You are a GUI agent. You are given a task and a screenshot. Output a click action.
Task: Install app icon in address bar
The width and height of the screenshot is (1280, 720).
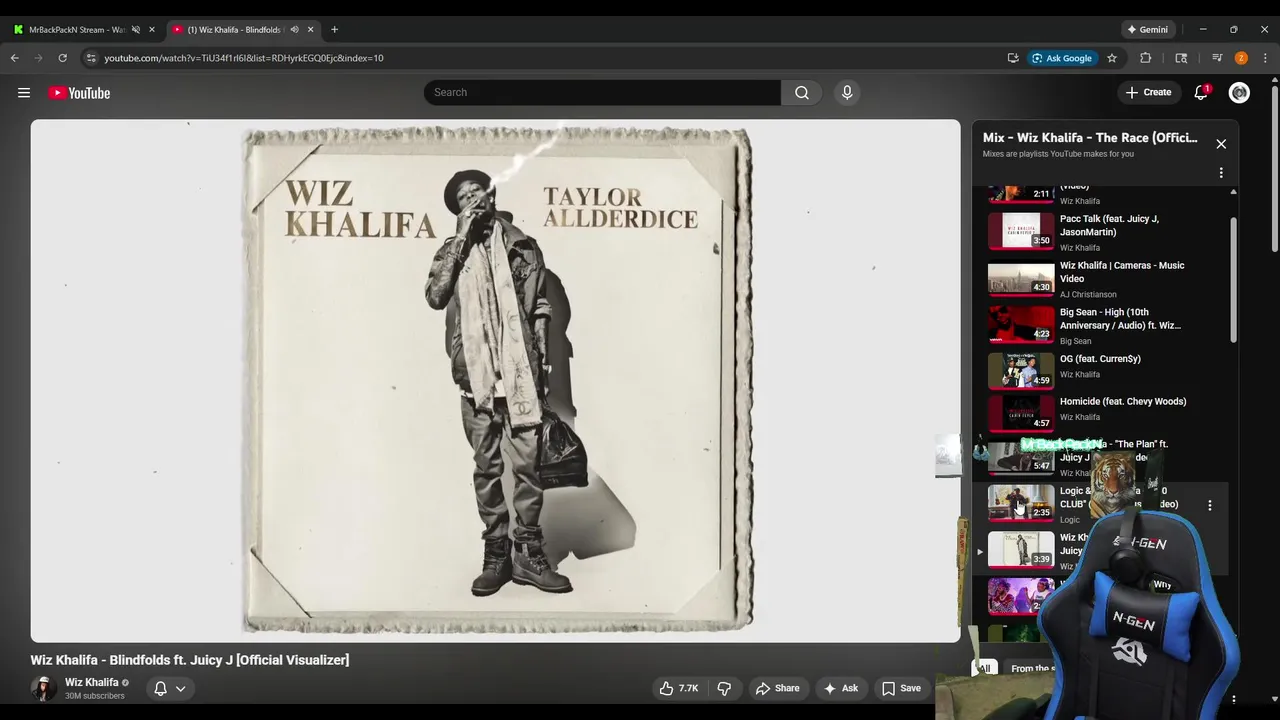(x=1013, y=58)
